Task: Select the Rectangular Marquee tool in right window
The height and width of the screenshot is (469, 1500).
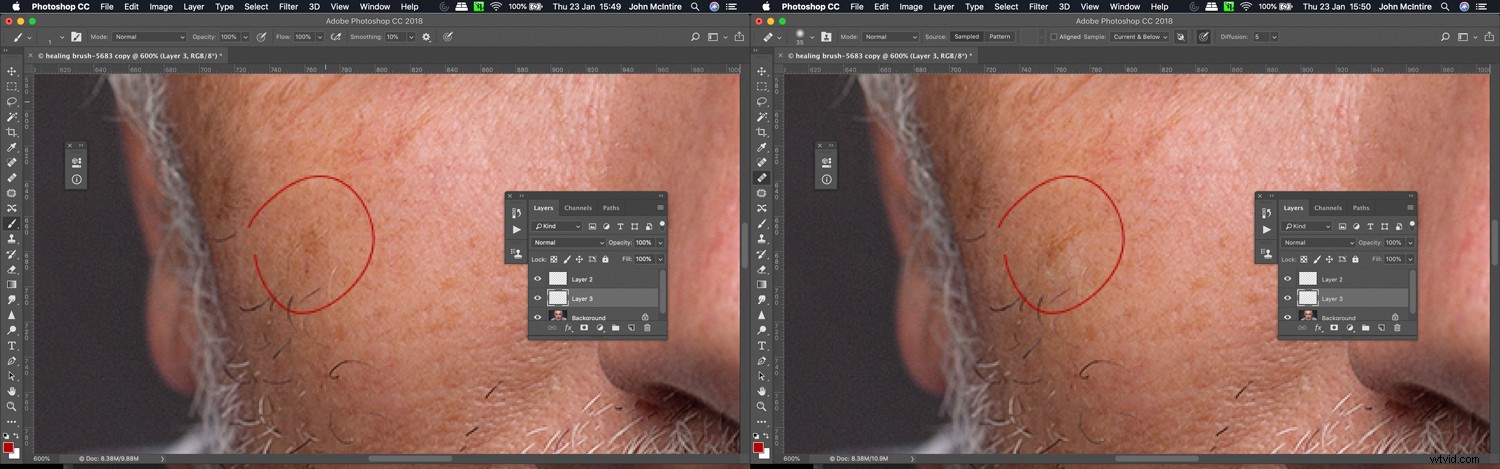Action: click(762, 87)
